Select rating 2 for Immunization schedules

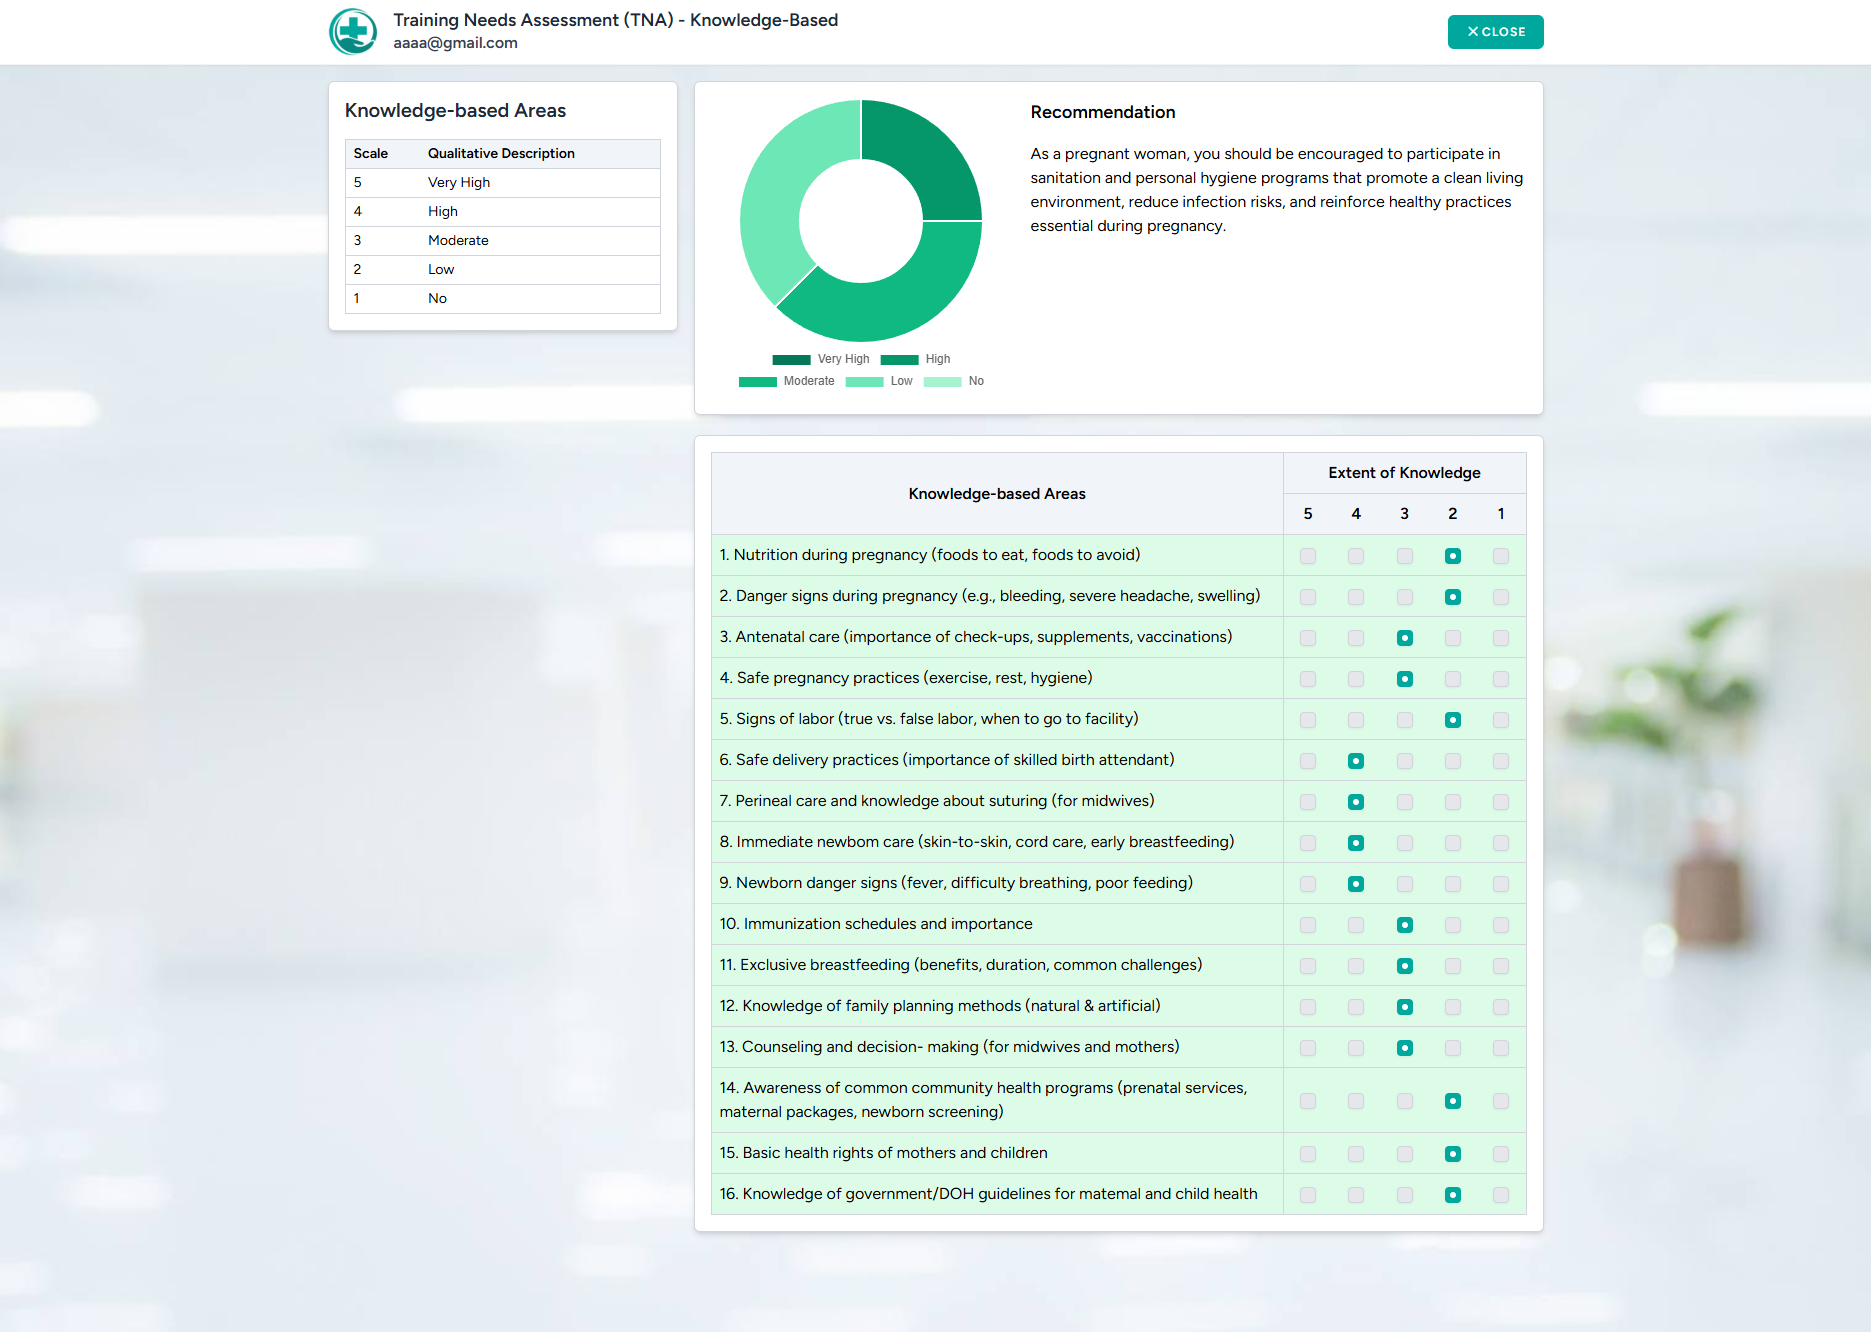(1453, 924)
